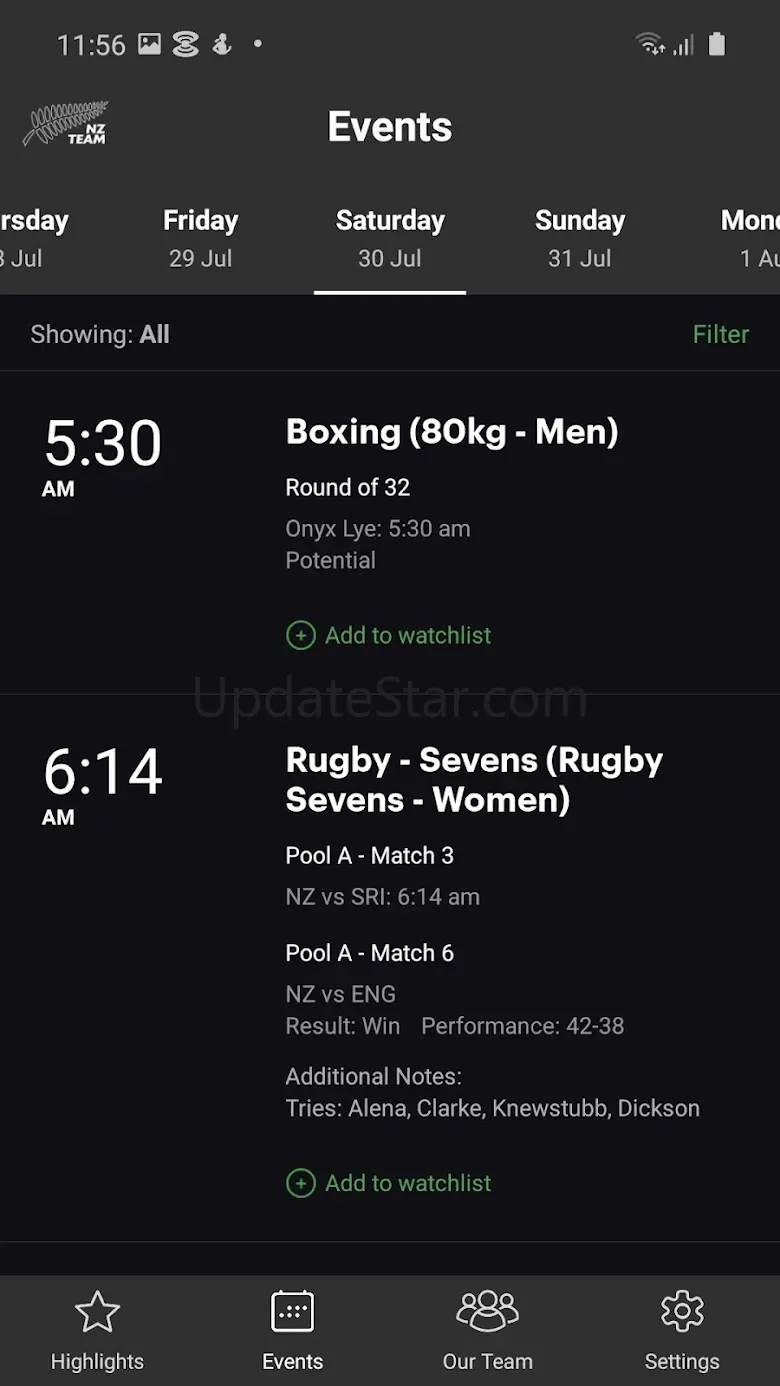The height and width of the screenshot is (1386, 780).
Task: Open the Boxing (80kg - Men) event
Action: 452,432
